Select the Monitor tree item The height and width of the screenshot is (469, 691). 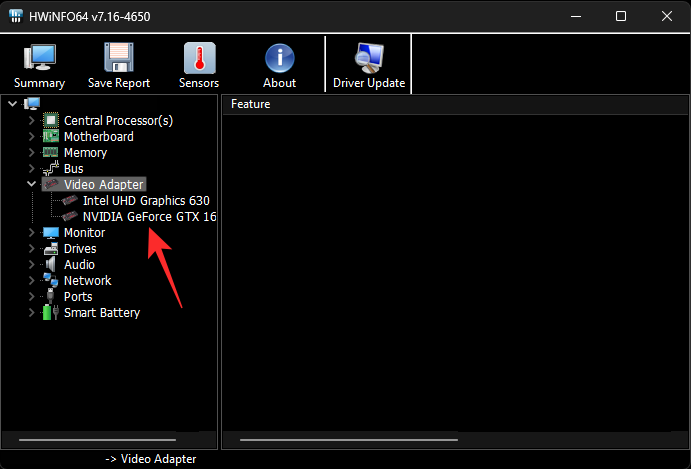[x=85, y=233]
